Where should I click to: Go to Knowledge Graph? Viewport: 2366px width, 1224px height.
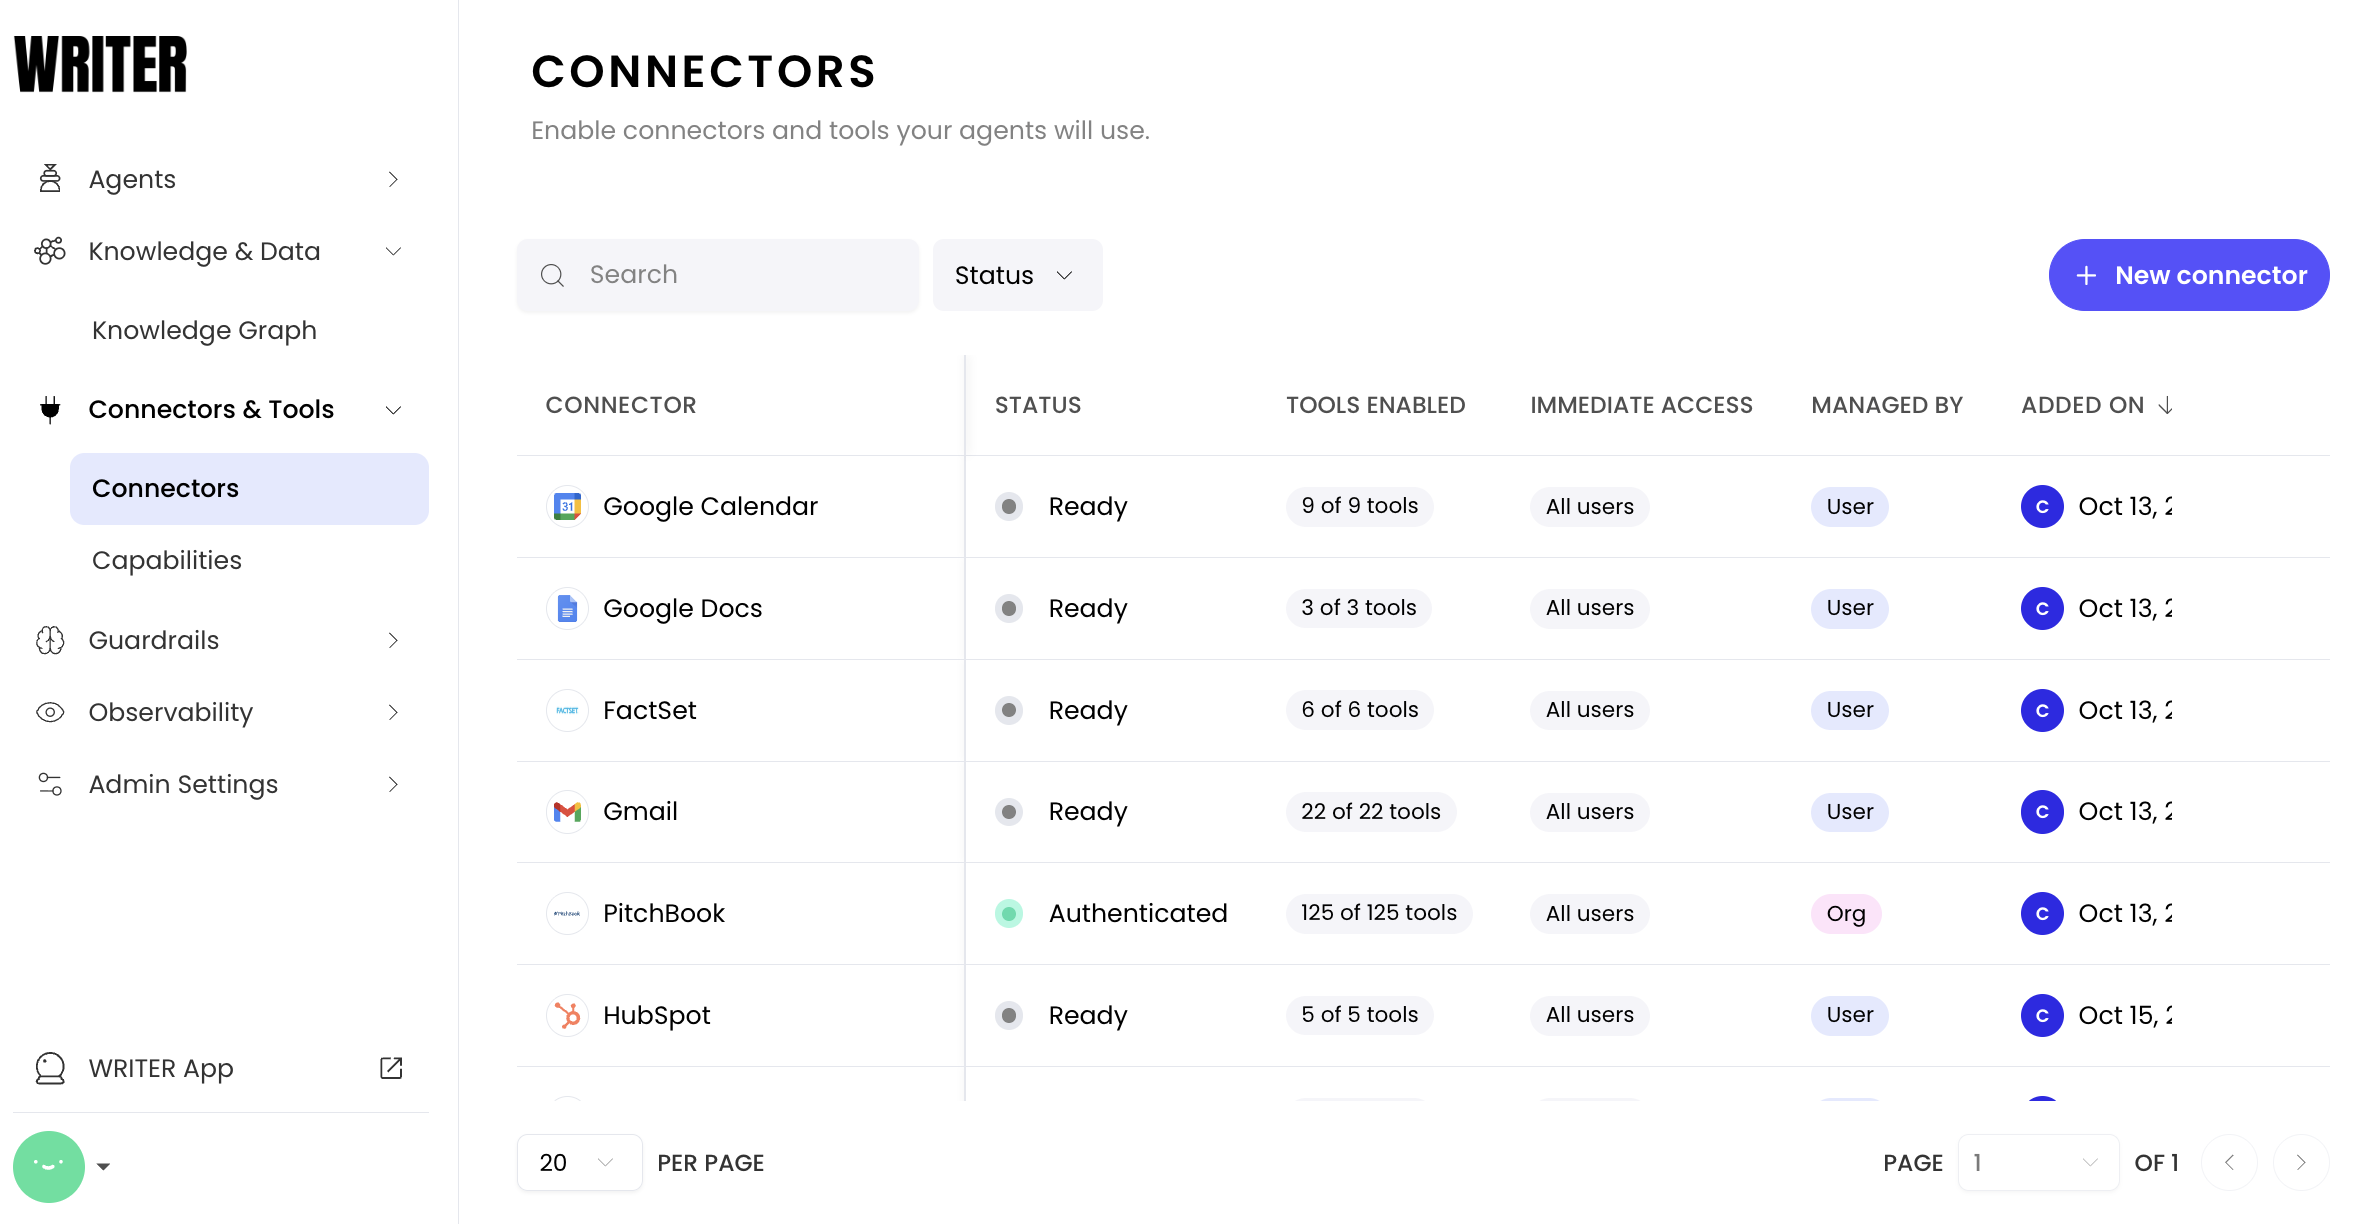coord(204,330)
